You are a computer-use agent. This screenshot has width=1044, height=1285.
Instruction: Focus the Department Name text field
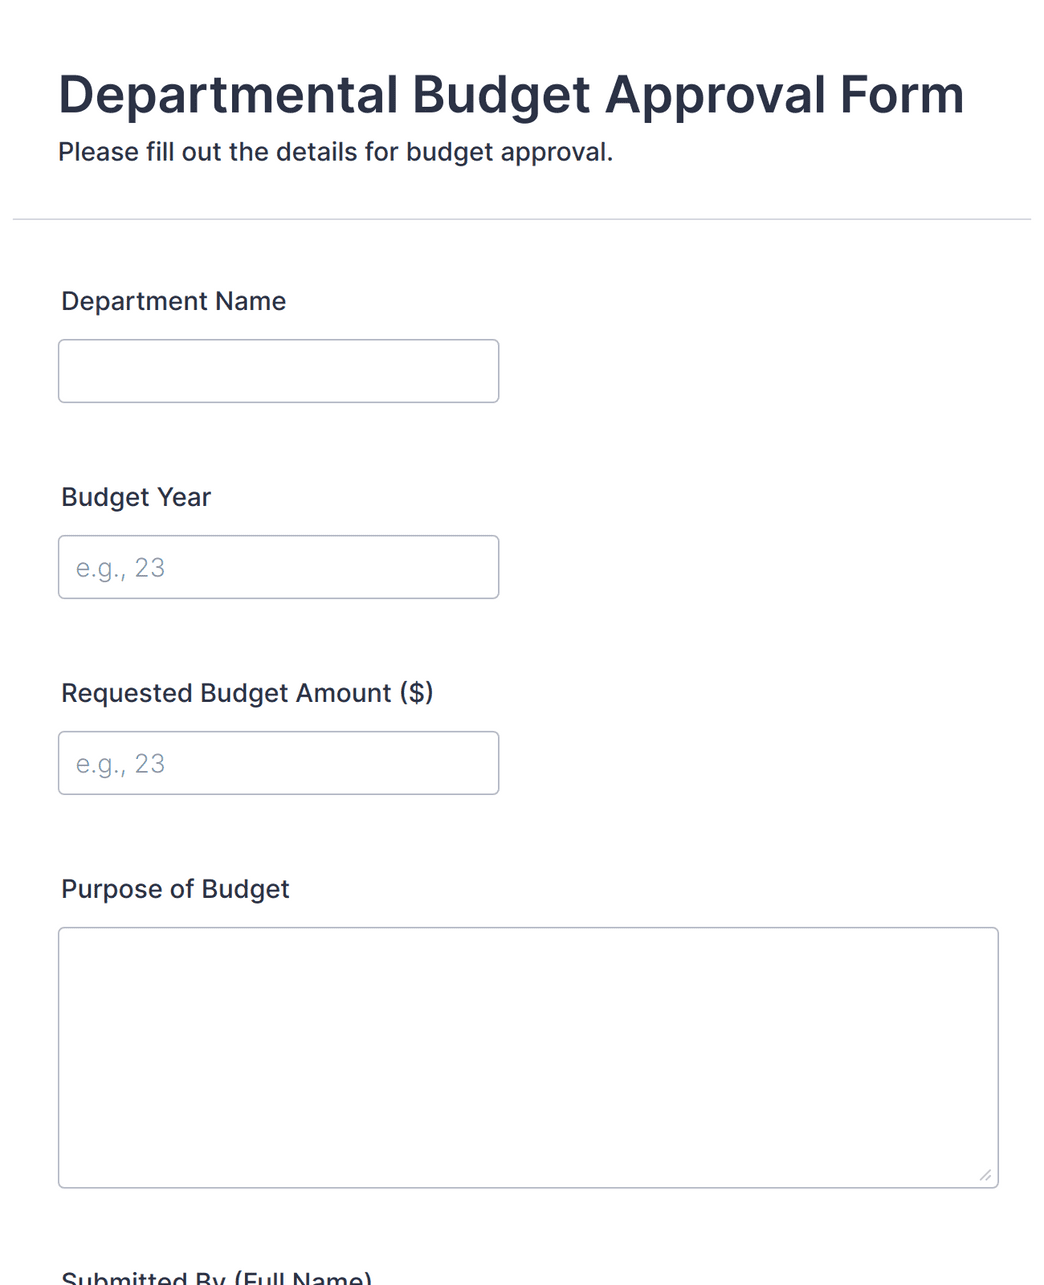(x=278, y=371)
